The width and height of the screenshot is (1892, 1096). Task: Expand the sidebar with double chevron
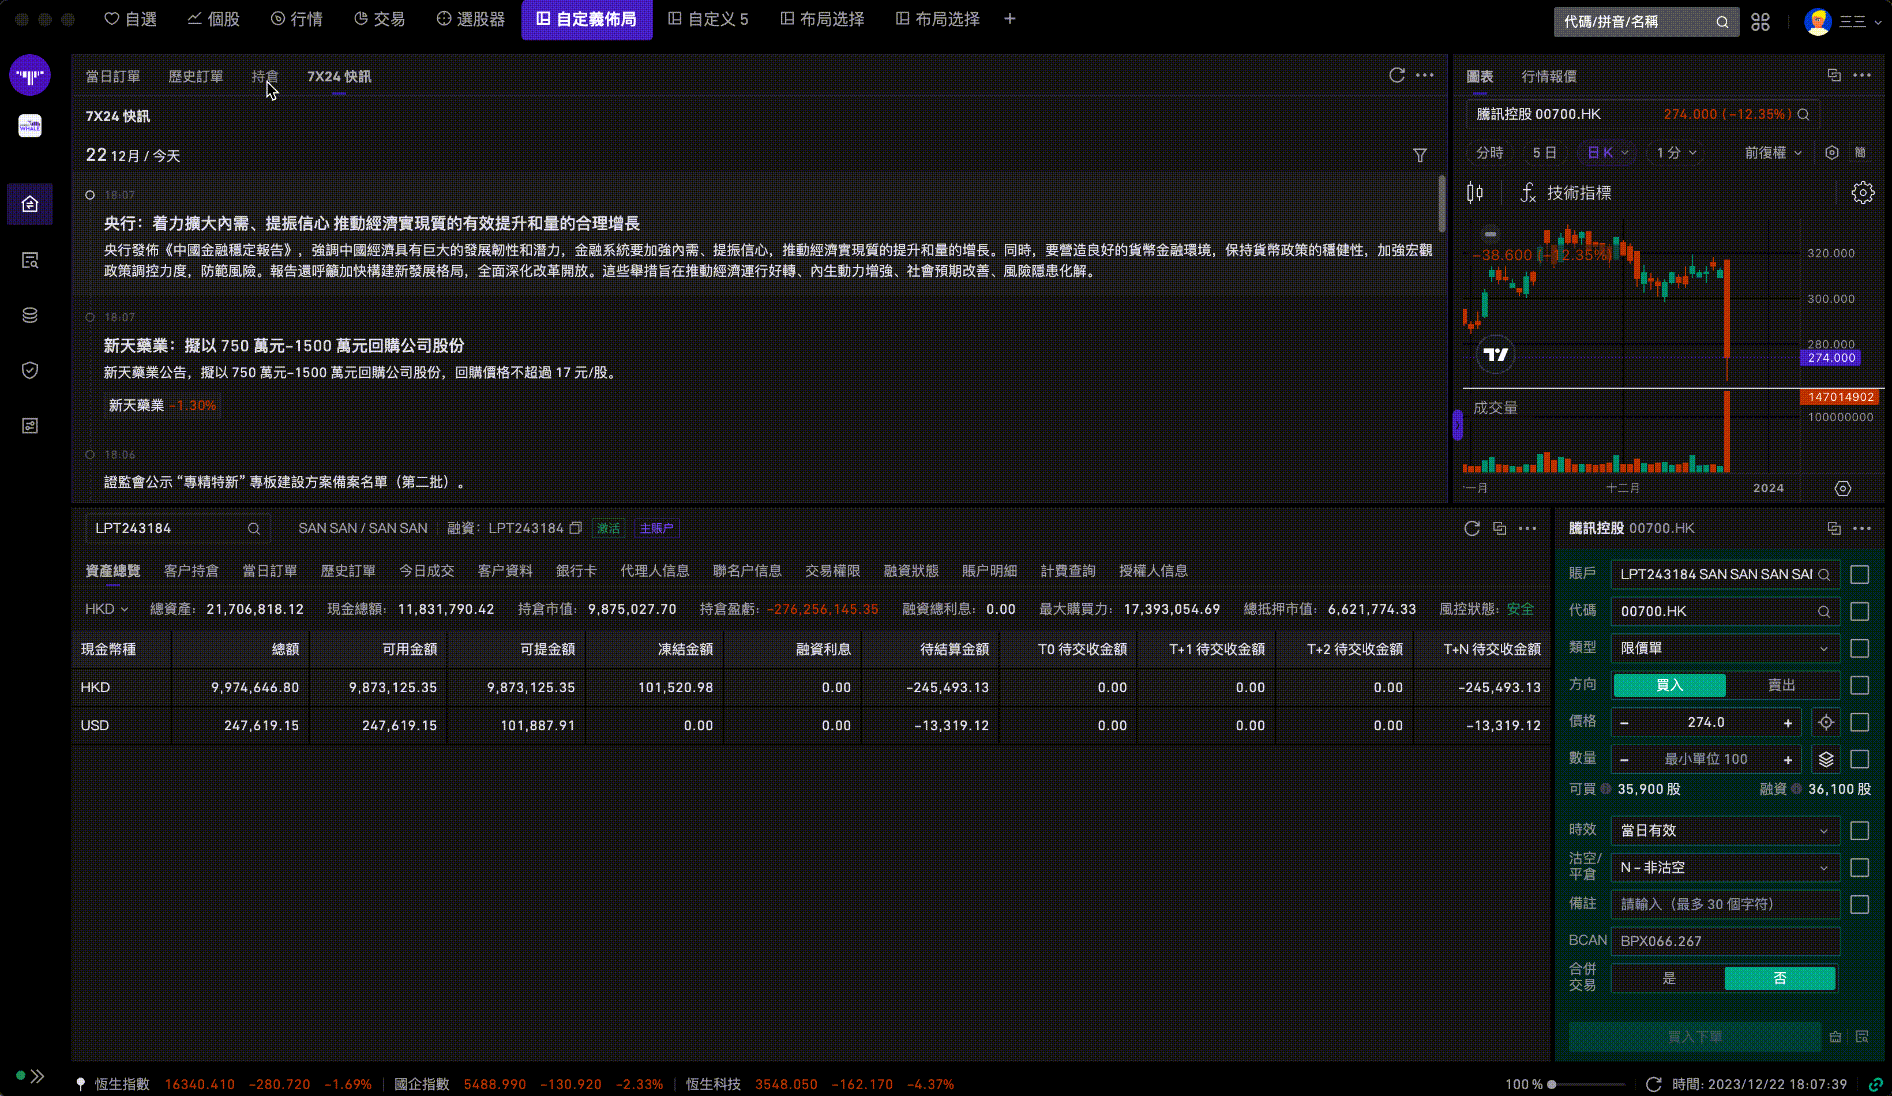37,1076
